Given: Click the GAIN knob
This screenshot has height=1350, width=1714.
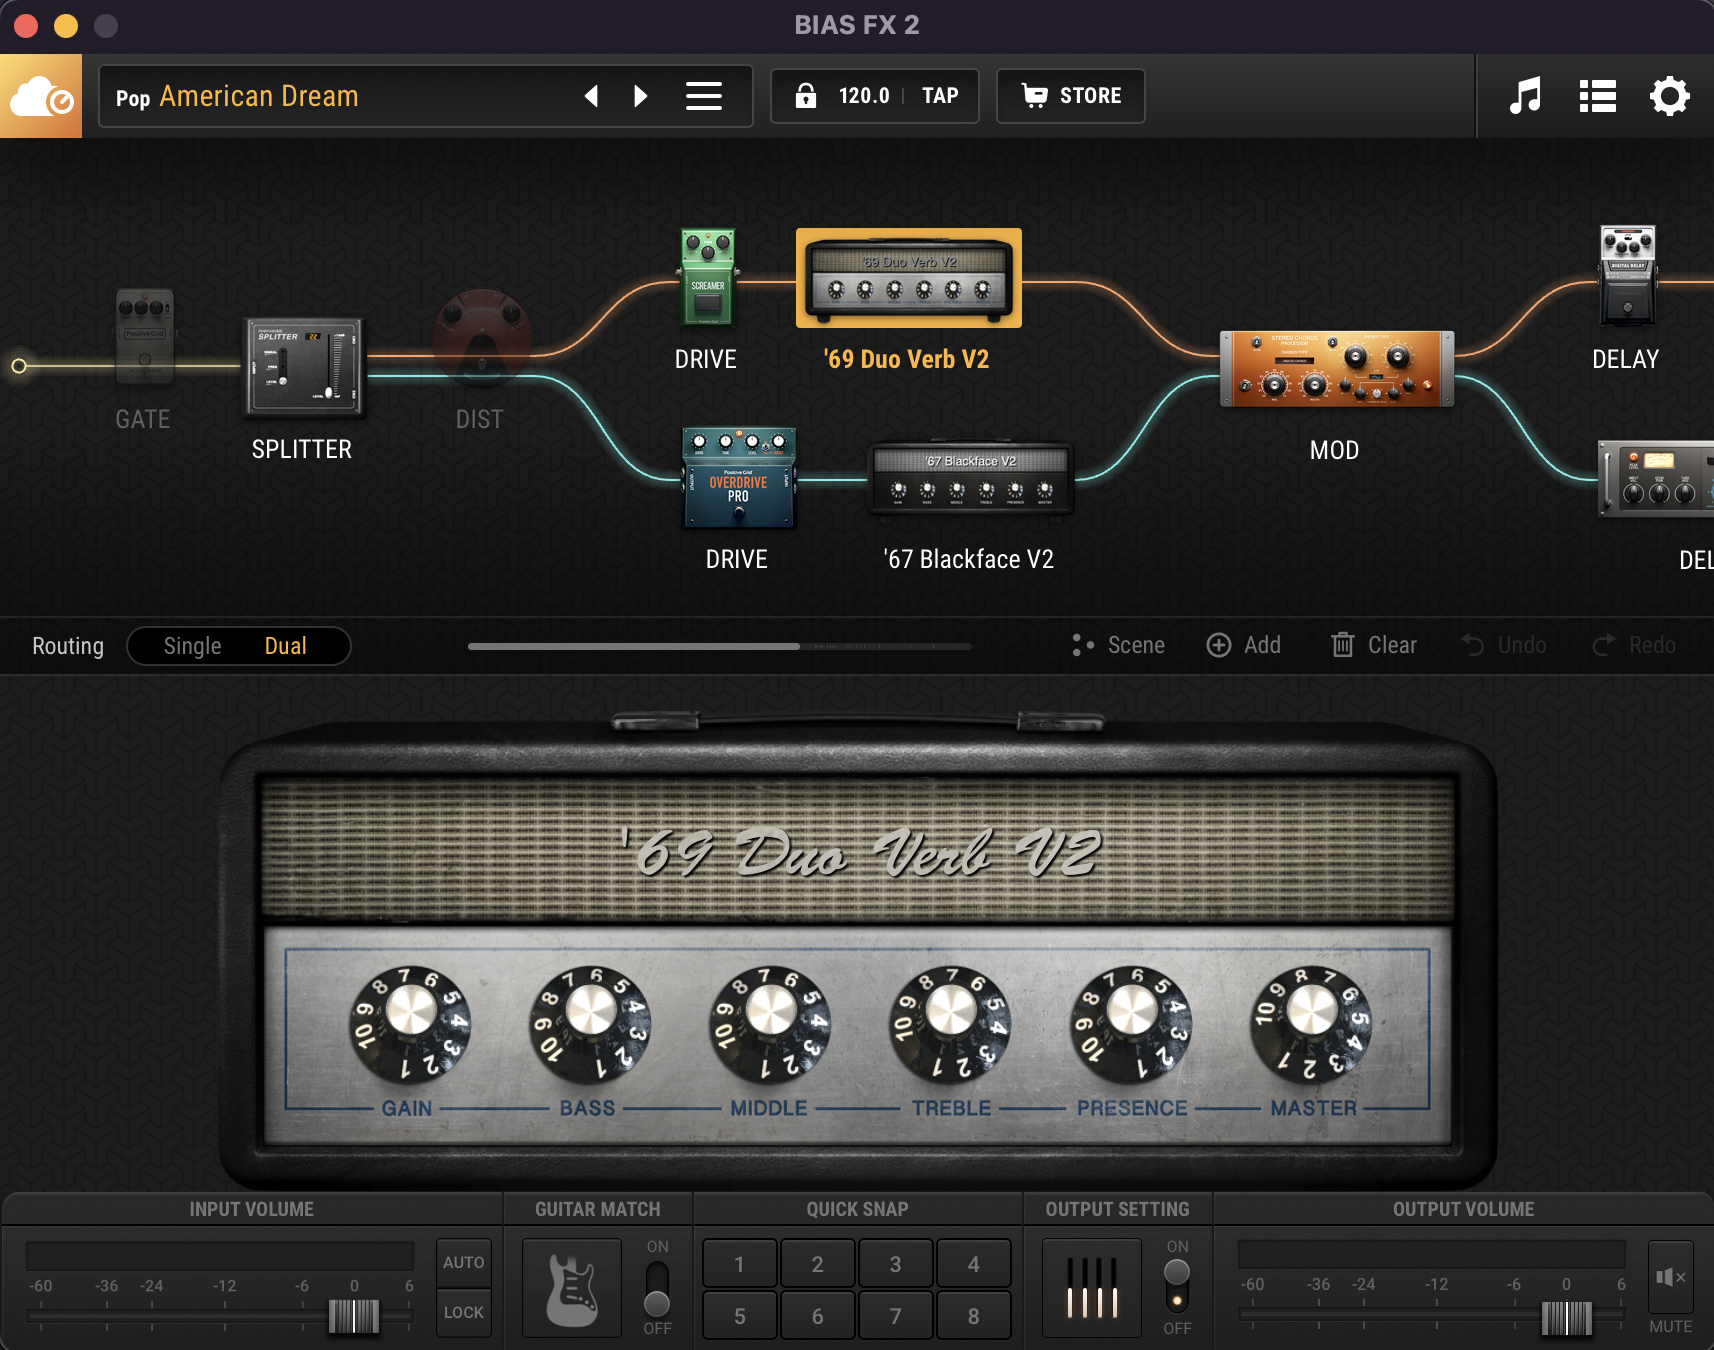Looking at the screenshot, I should coord(410,1024).
